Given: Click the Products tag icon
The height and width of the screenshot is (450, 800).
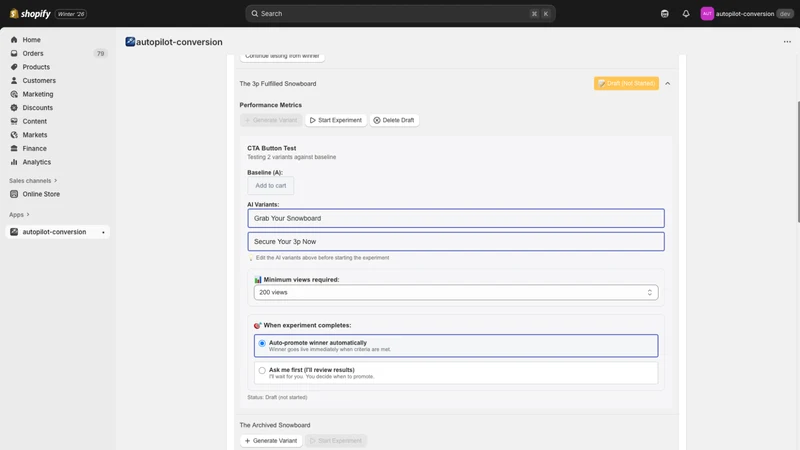Looking at the screenshot, I should pos(14,67).
